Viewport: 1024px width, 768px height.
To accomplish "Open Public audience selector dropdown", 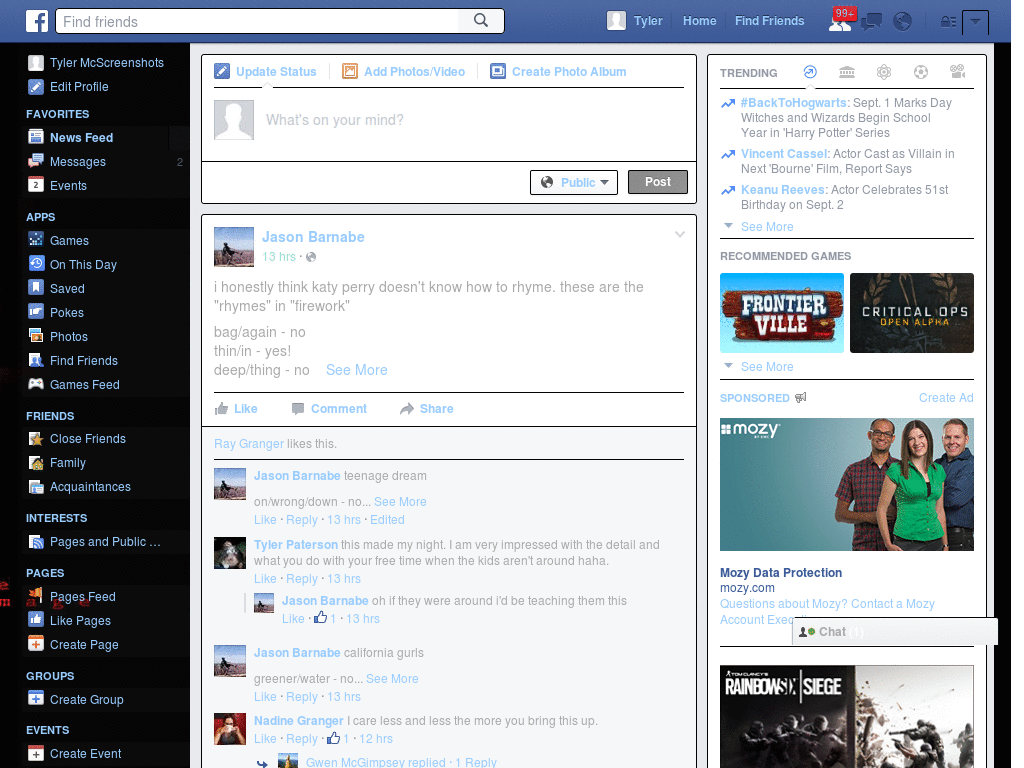I will (x=574, y=182).
